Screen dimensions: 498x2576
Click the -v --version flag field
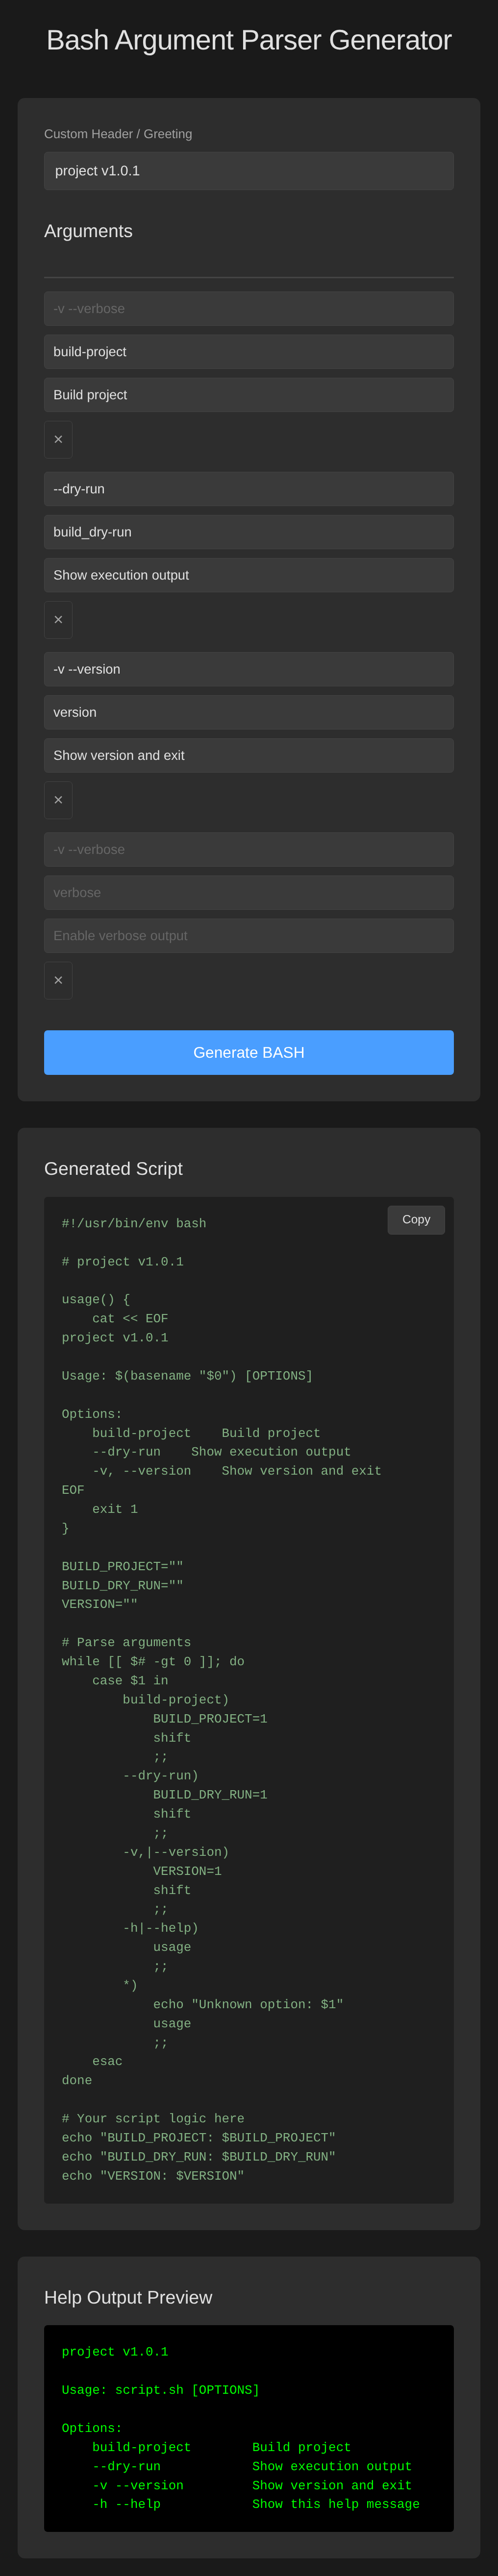248,669
